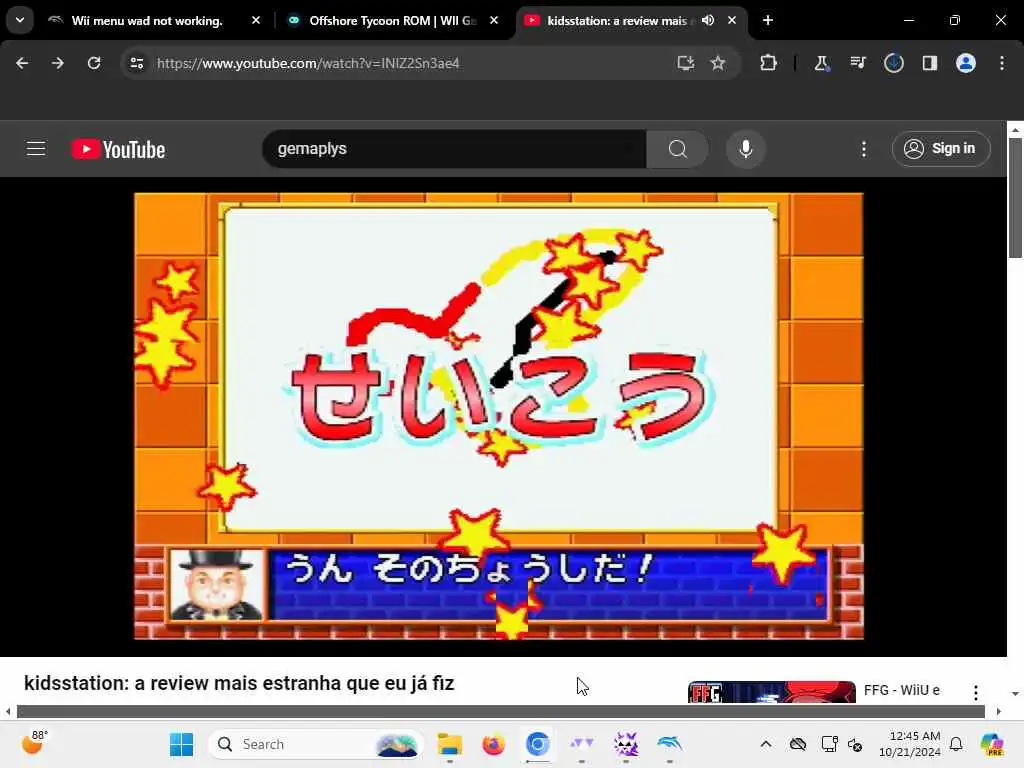This screenshot has height=768, width=1024.
Task: Open the Extensions puzzle icon
Action: click(x=768, y=63)
